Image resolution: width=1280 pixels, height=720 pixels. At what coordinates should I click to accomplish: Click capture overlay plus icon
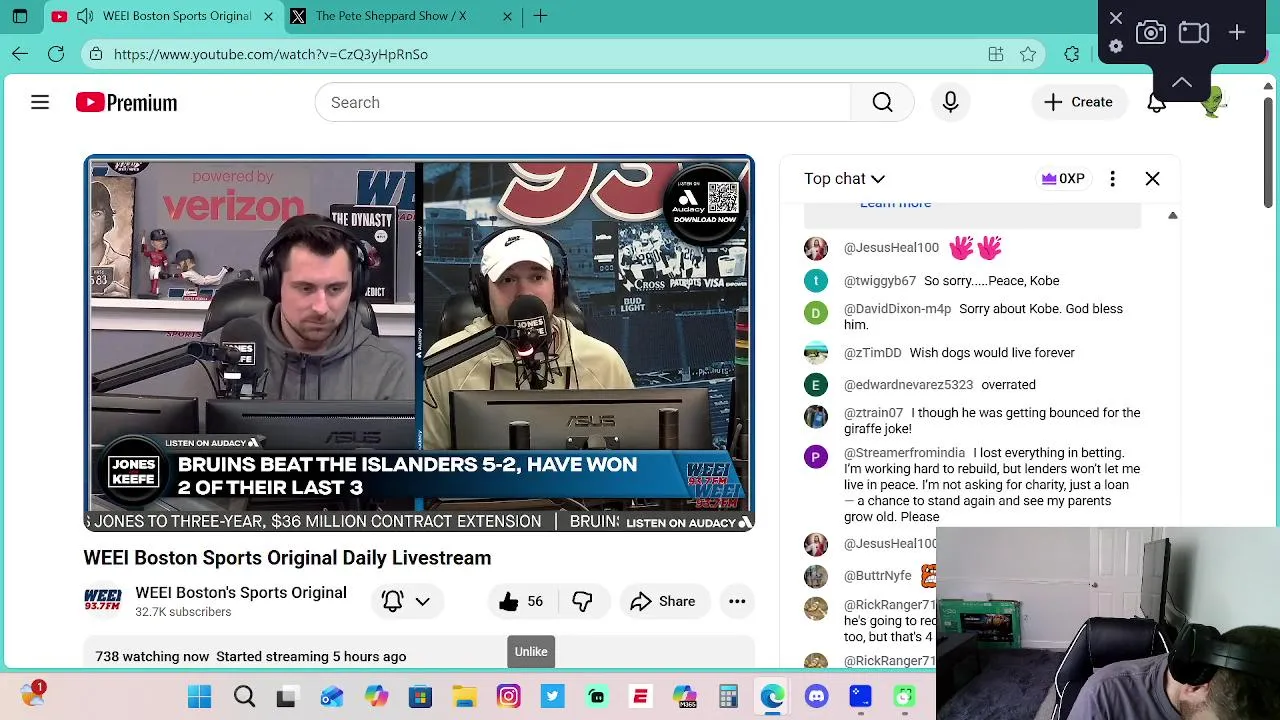(x=1237, y=32)
